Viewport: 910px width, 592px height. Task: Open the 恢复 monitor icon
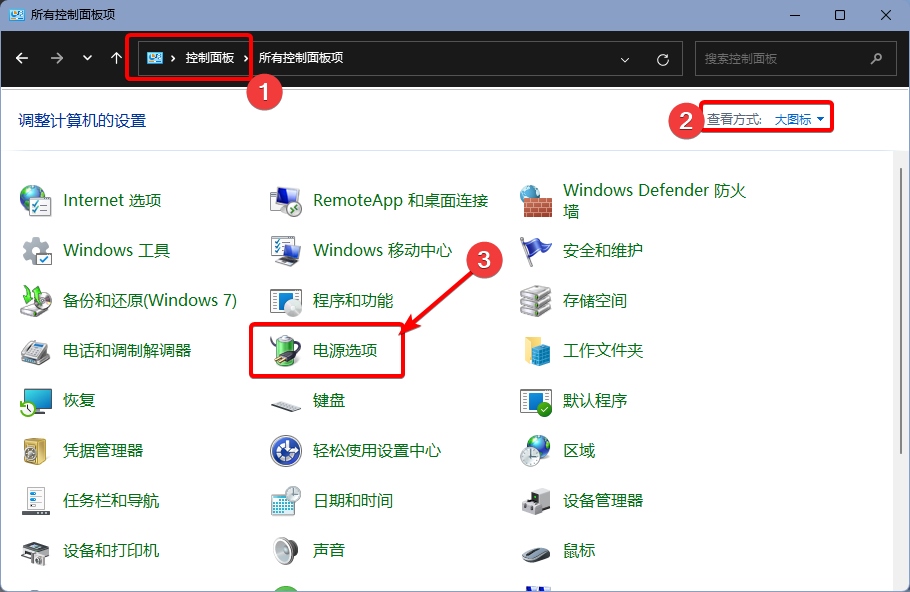[x=36, y=401]
